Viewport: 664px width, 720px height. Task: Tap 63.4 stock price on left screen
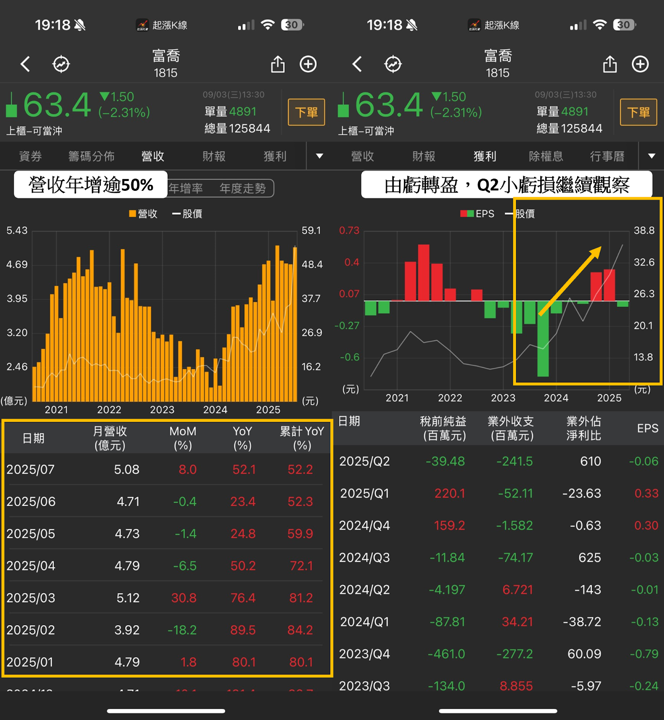point(57,105)
